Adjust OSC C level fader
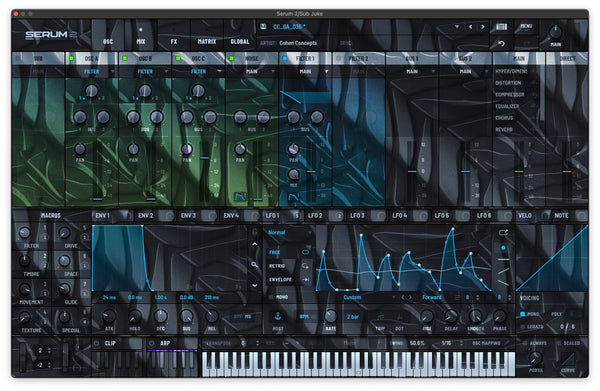The image size is (600, 391). point(205,158)
